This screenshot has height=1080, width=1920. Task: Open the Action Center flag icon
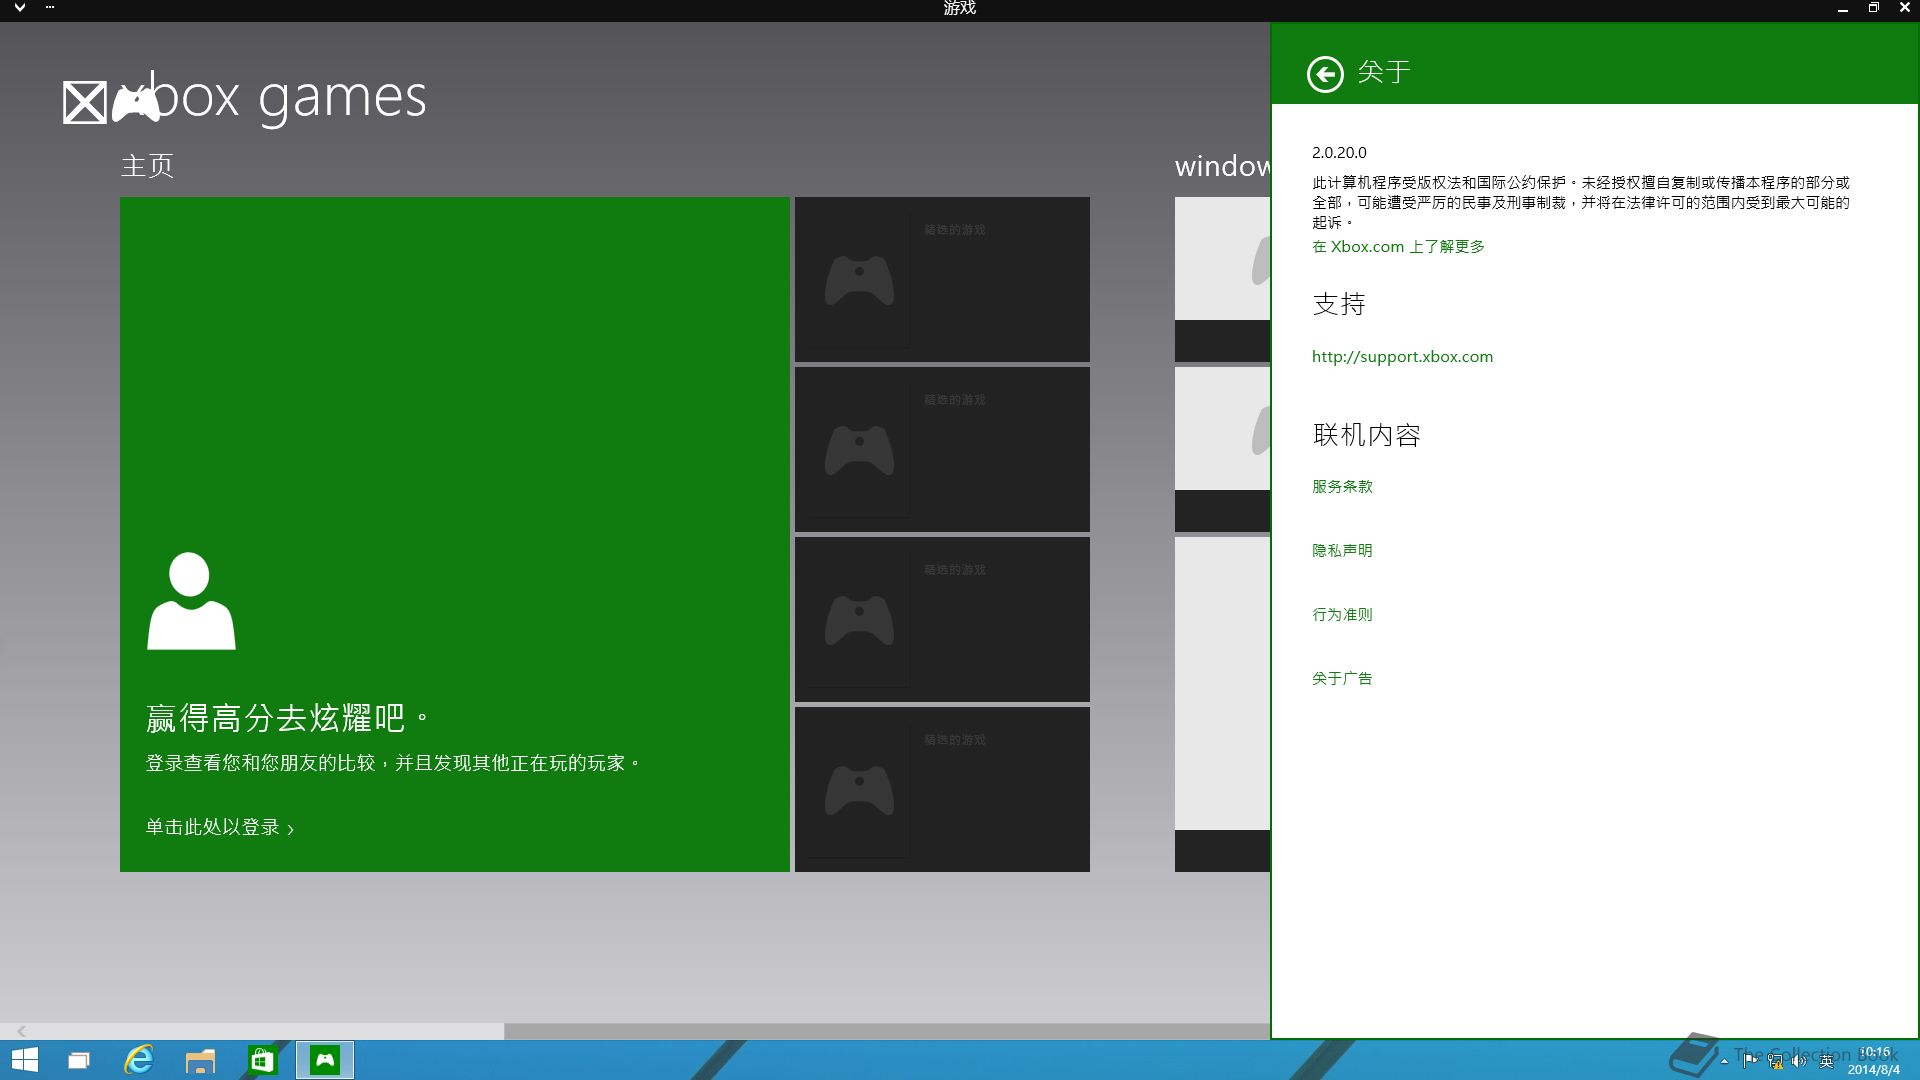1750,1061
